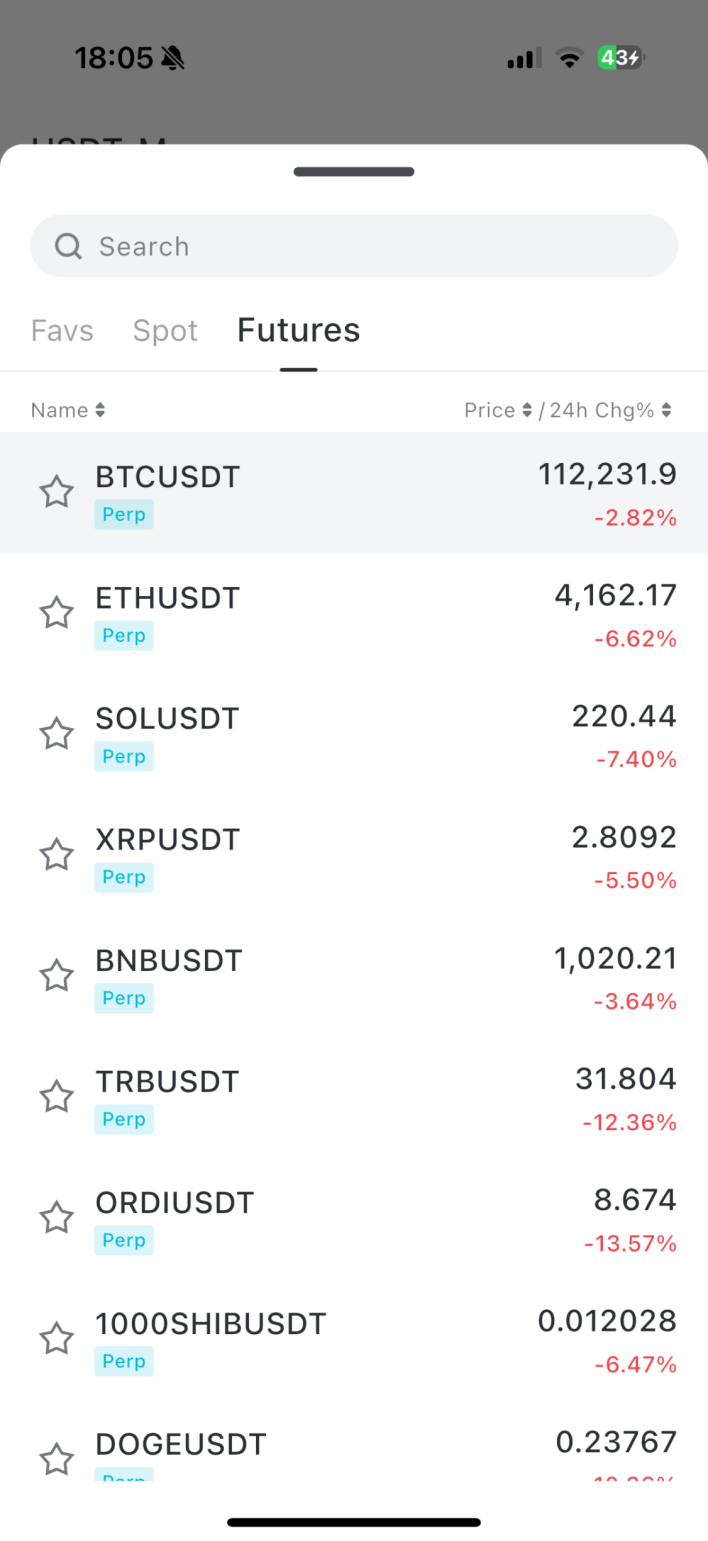This screenshot has height=1541, width=708.
Task: Open the Favs tab
Action: 62,329
